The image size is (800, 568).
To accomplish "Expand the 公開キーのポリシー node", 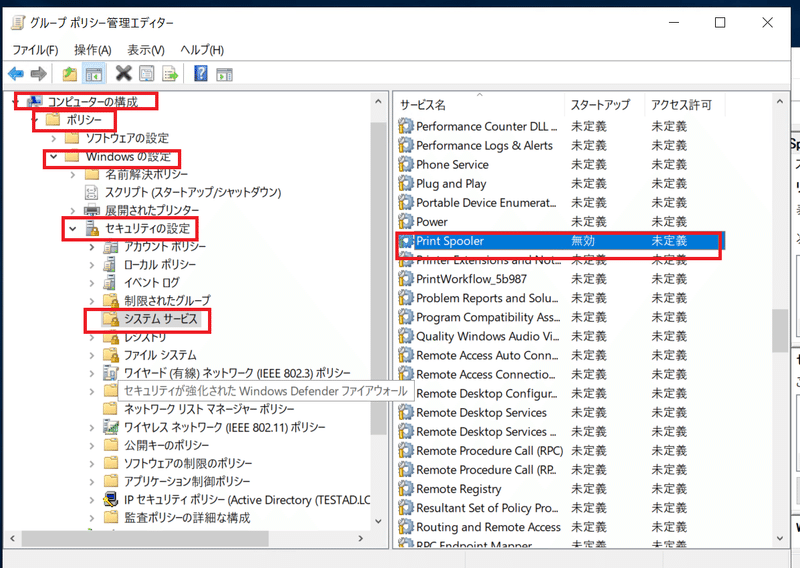I will tap(92, 446).
